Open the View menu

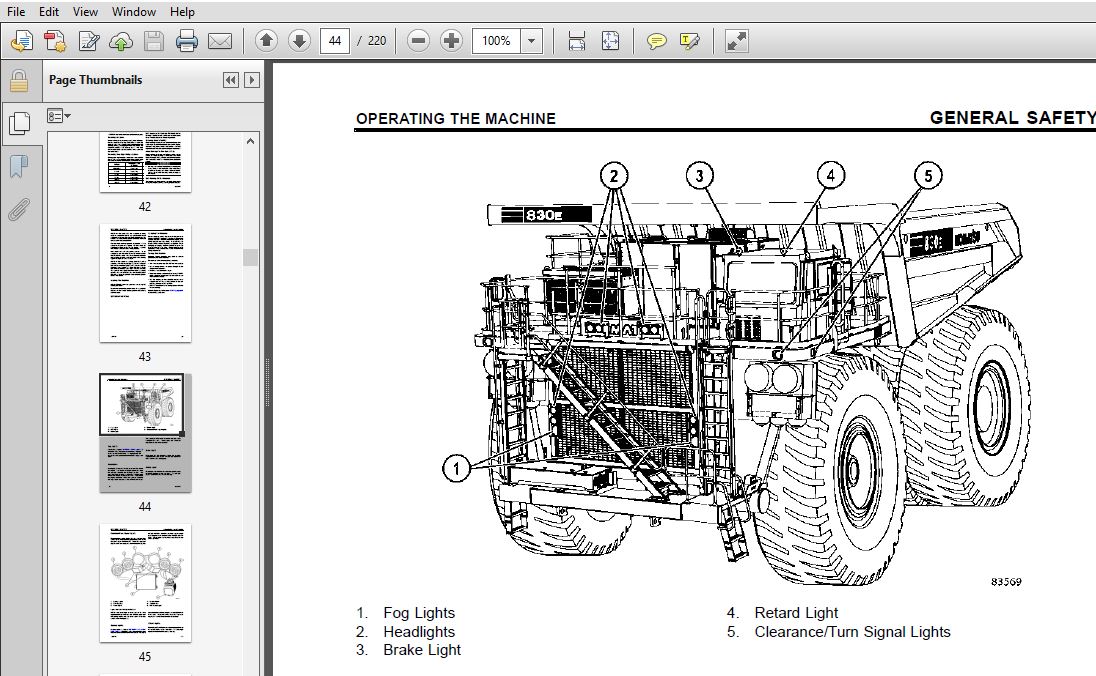(85, 12)
